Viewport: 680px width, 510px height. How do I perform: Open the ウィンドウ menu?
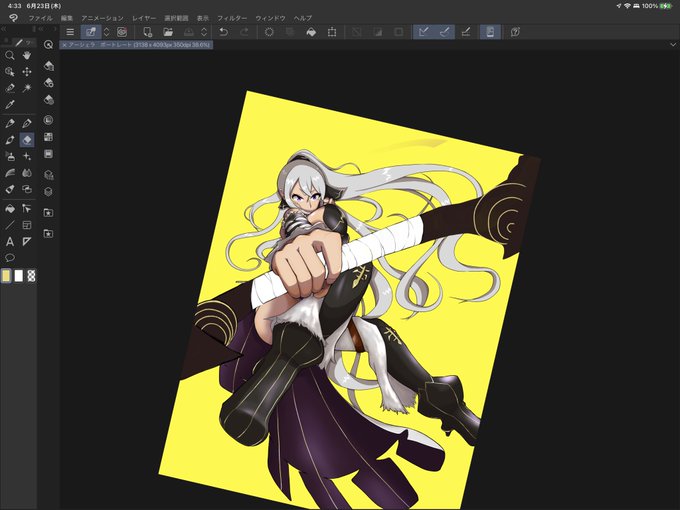270,18
